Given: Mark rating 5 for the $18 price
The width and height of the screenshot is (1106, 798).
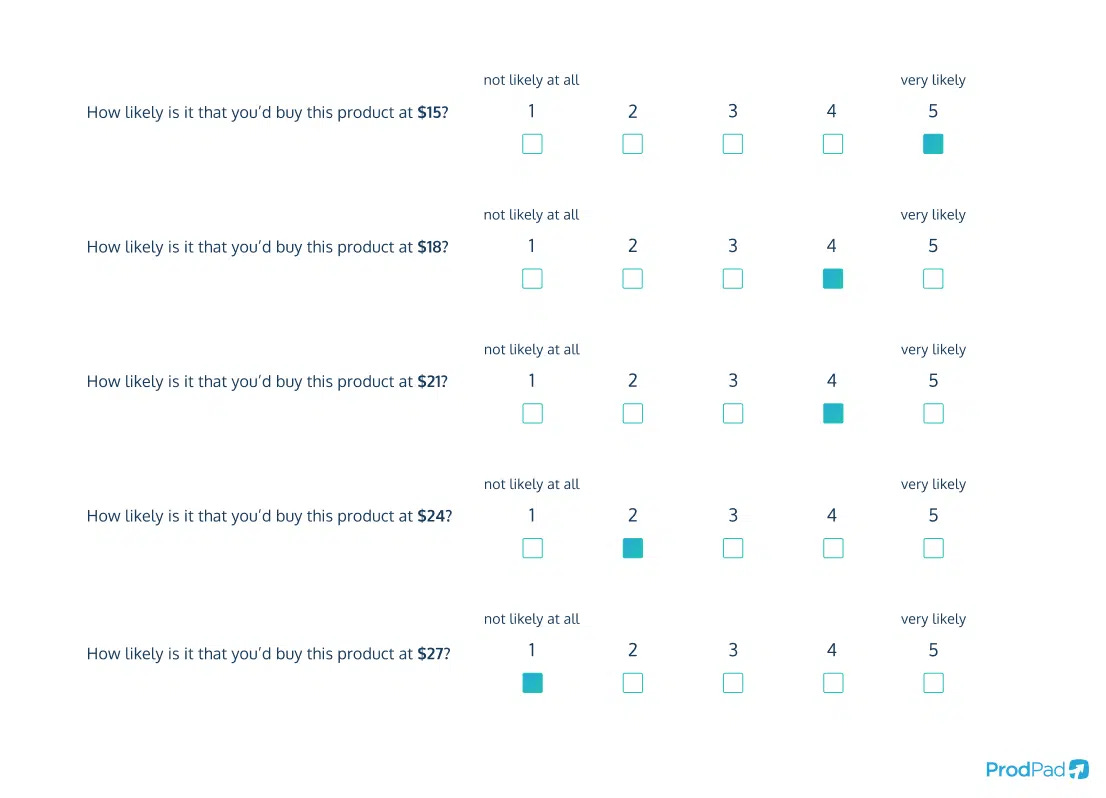Looking at the screenshot, I should [x=933, y=279].
